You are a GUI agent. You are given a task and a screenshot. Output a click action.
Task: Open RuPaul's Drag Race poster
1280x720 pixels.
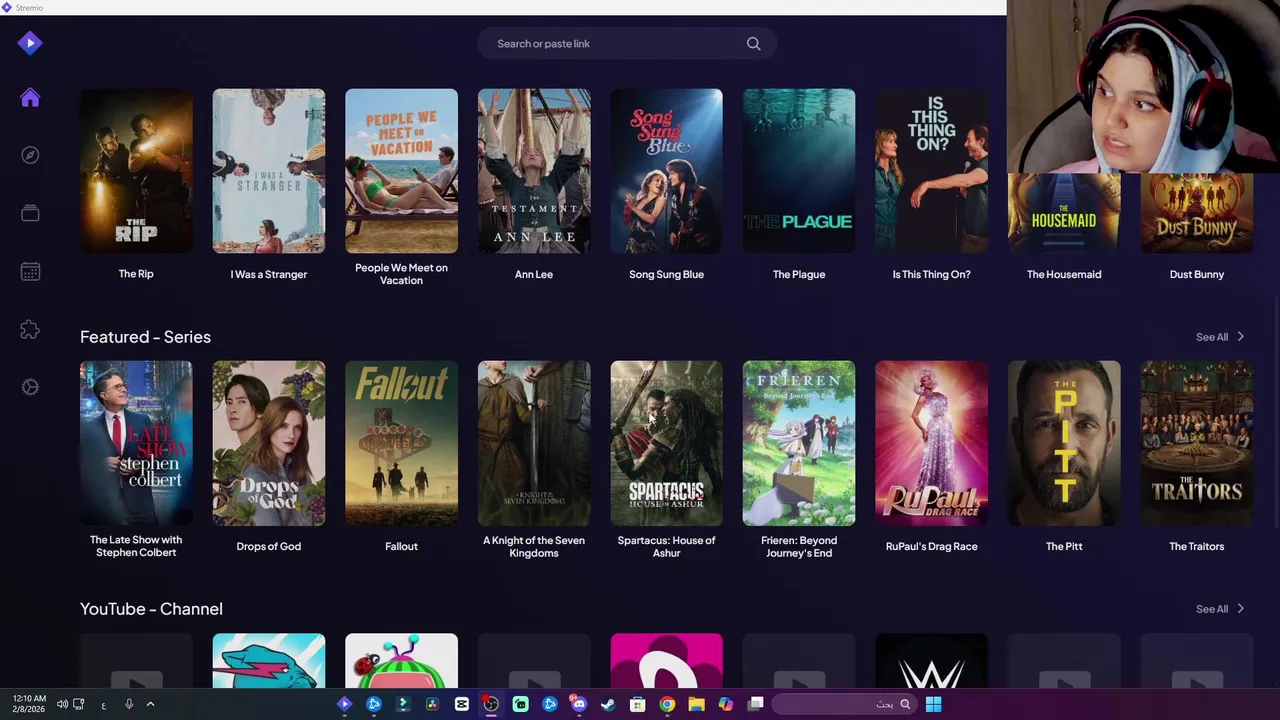[x=931, y=443]
